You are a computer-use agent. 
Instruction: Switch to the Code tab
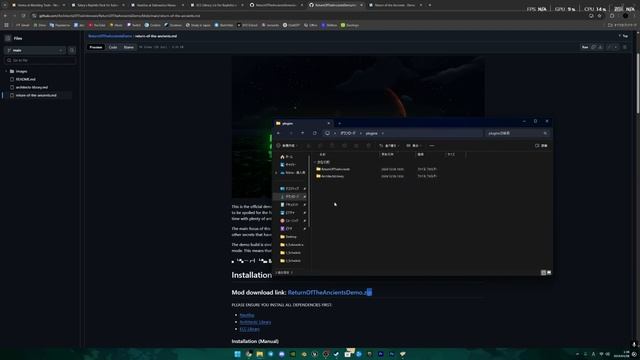(113, 47)
